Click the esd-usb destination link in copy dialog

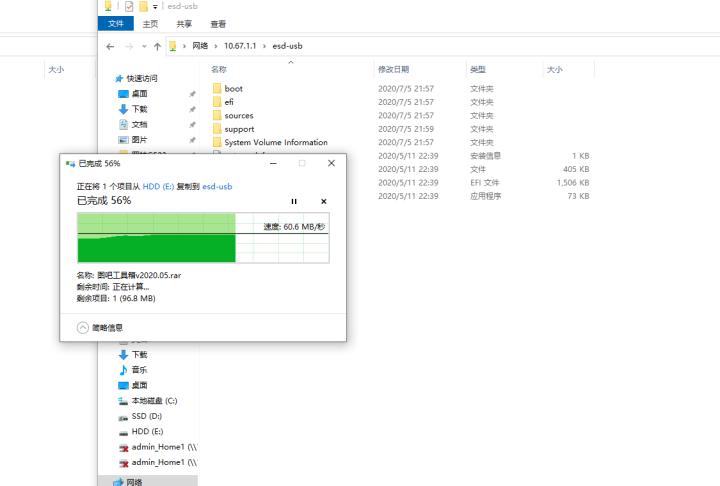[x=217, y=186]
